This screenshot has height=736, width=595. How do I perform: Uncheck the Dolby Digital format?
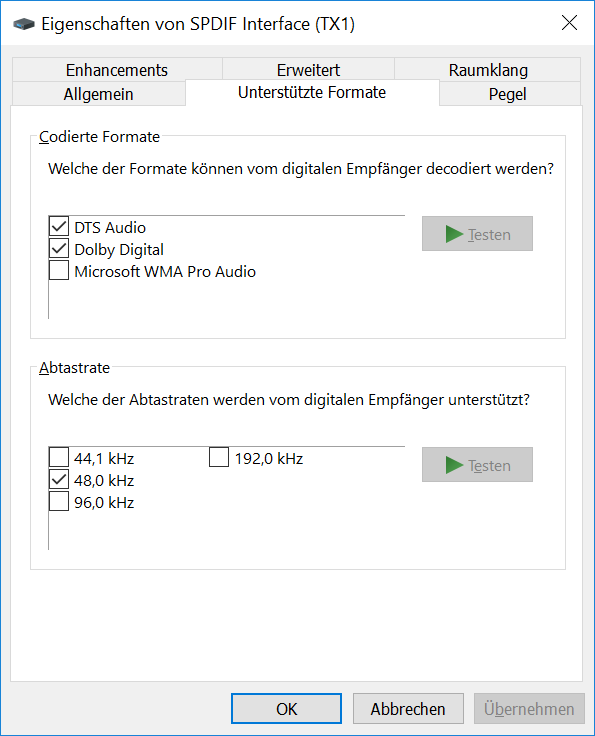click(59, 249)
